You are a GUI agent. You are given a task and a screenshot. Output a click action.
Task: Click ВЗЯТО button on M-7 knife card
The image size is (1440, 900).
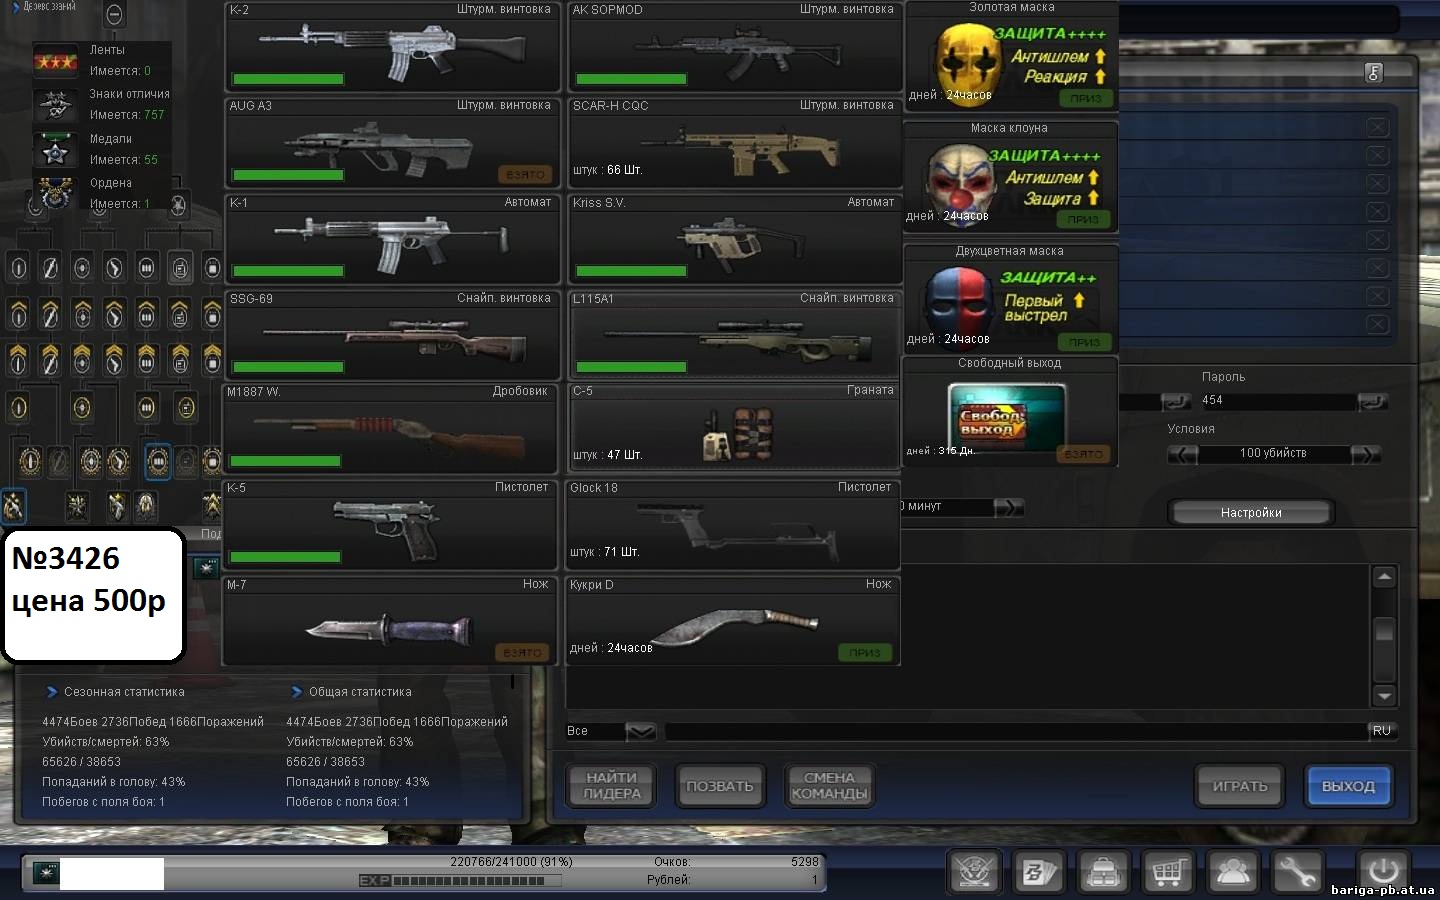[523, 652]
